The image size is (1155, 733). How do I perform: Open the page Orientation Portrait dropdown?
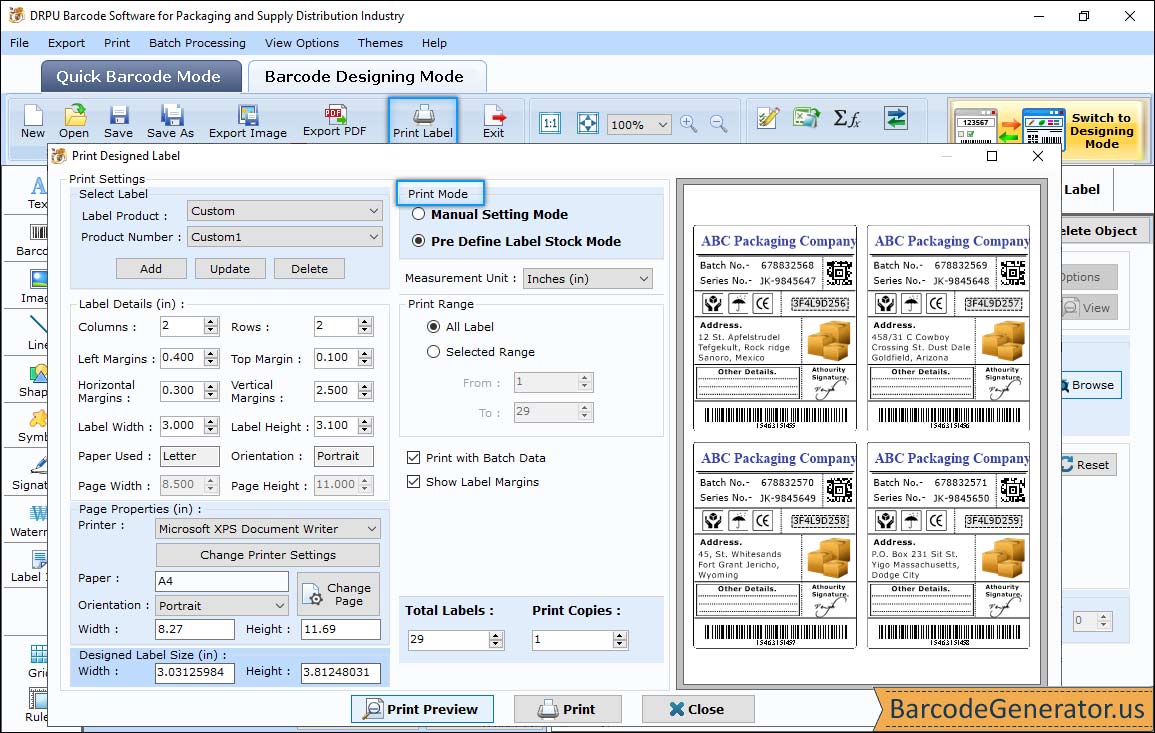222,606
